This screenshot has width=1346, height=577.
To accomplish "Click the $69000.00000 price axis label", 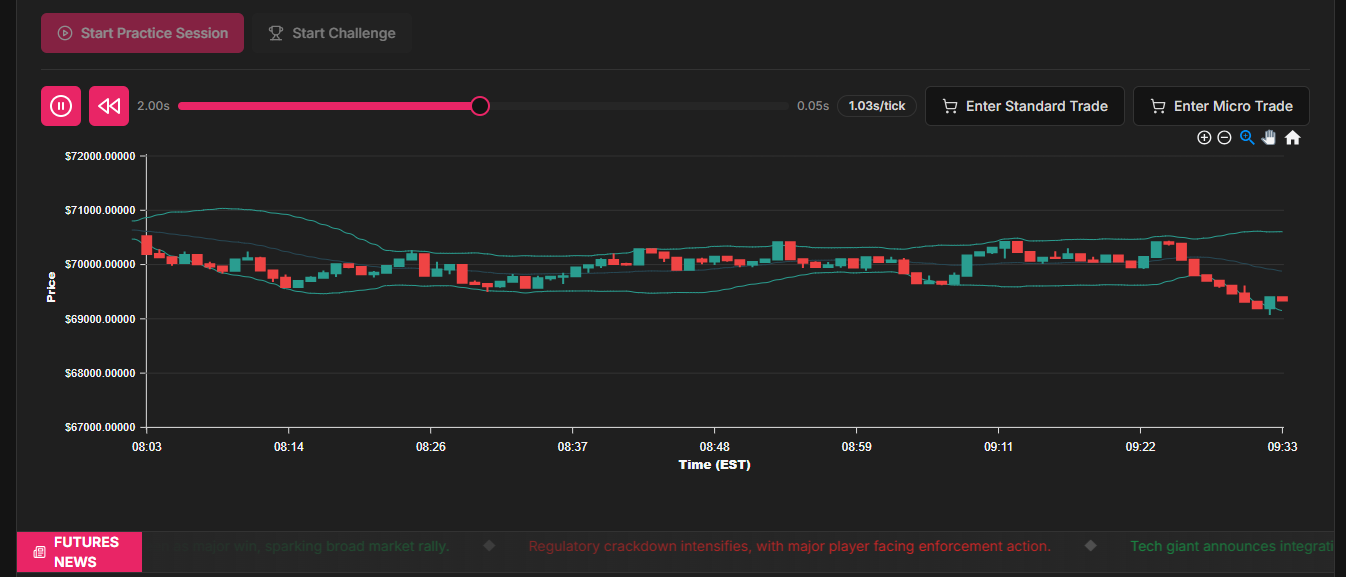I will [x=100, y=319].
